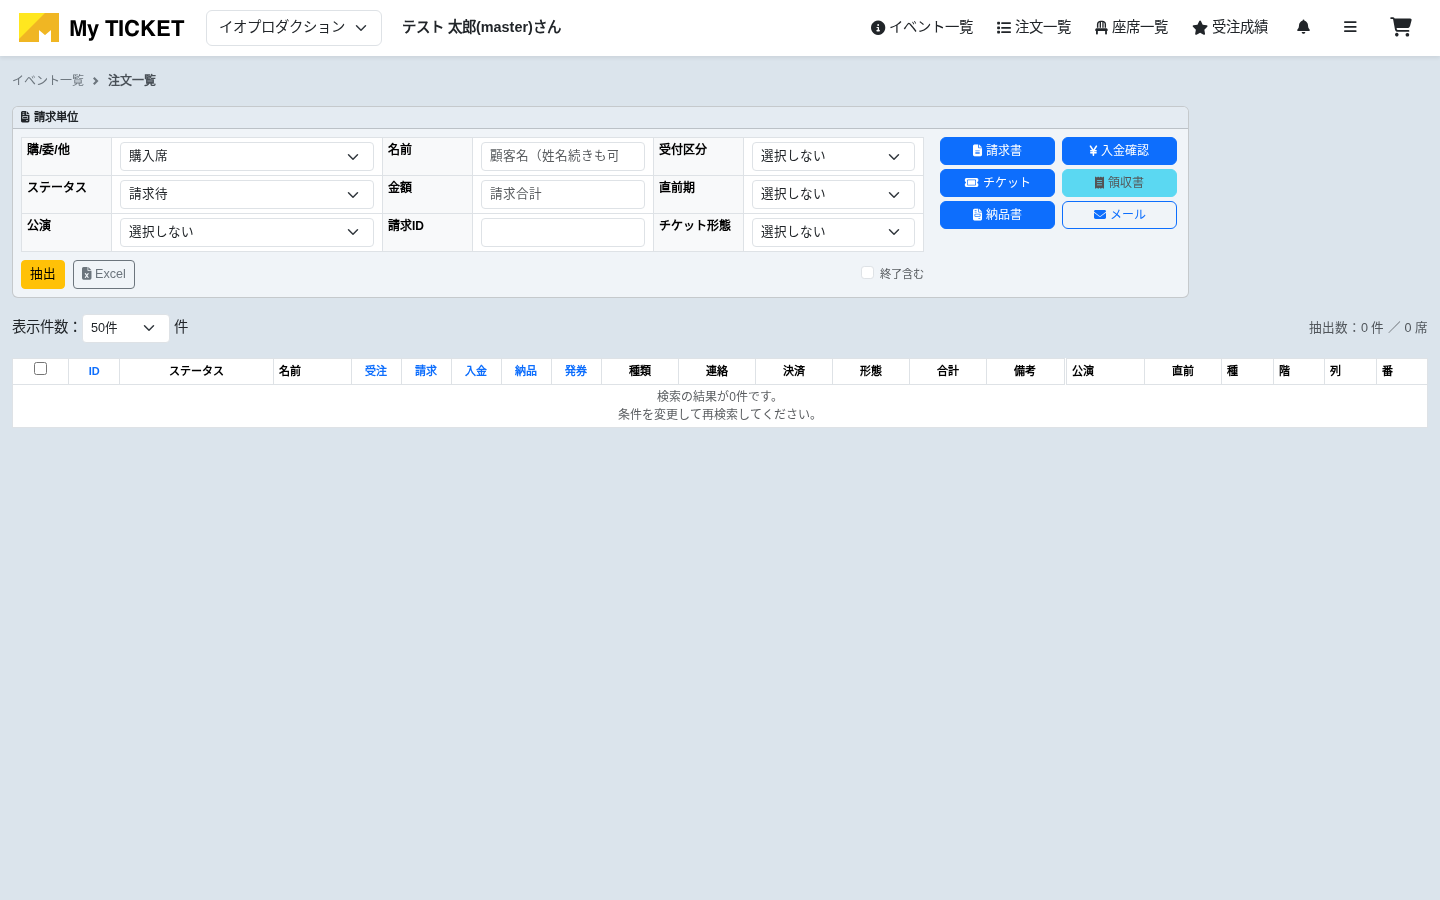This screenshot has width=1440, height=900.
Task: Focus the 請求ID input field
Action: 563,232
